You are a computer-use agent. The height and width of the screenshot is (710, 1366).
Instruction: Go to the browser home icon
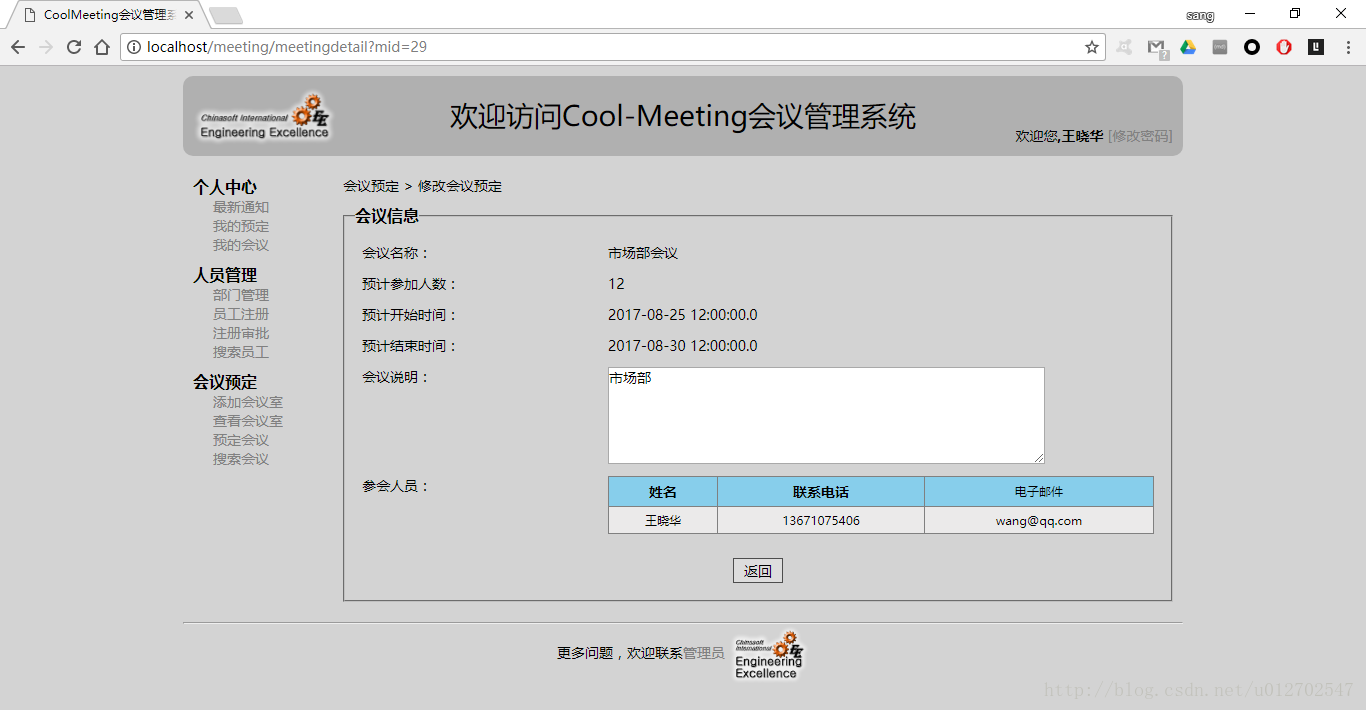(x=102, y=47)
